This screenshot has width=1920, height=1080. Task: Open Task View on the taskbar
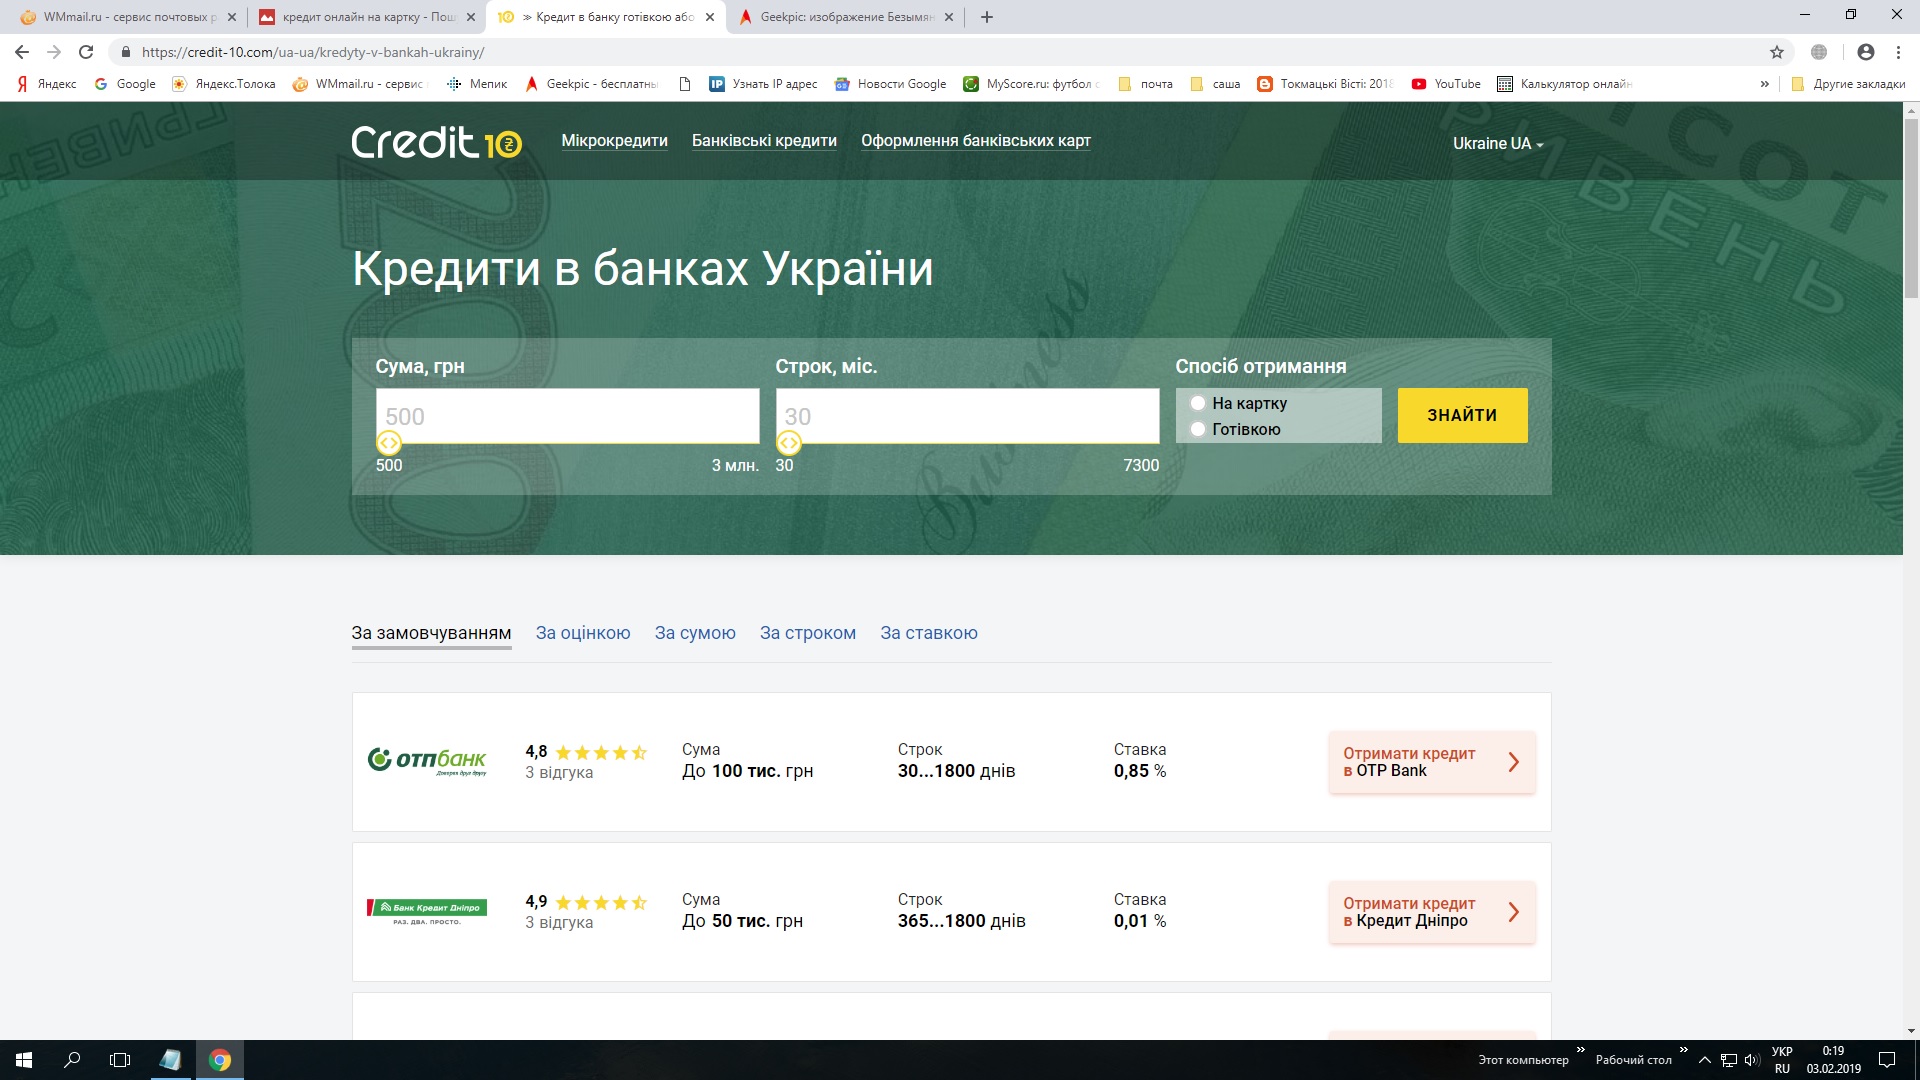120,1060
